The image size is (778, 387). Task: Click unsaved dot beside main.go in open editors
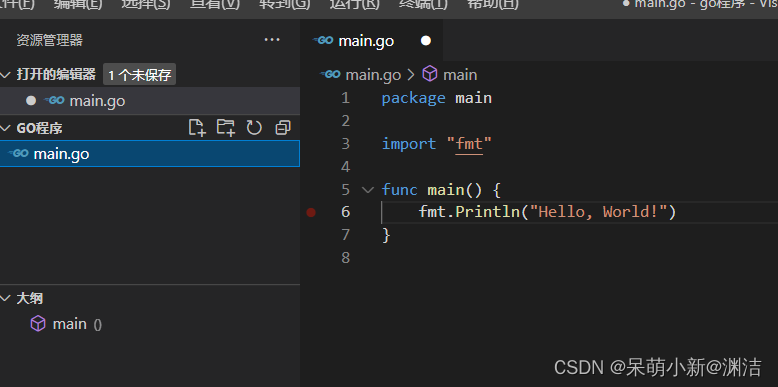click(31, 101)
